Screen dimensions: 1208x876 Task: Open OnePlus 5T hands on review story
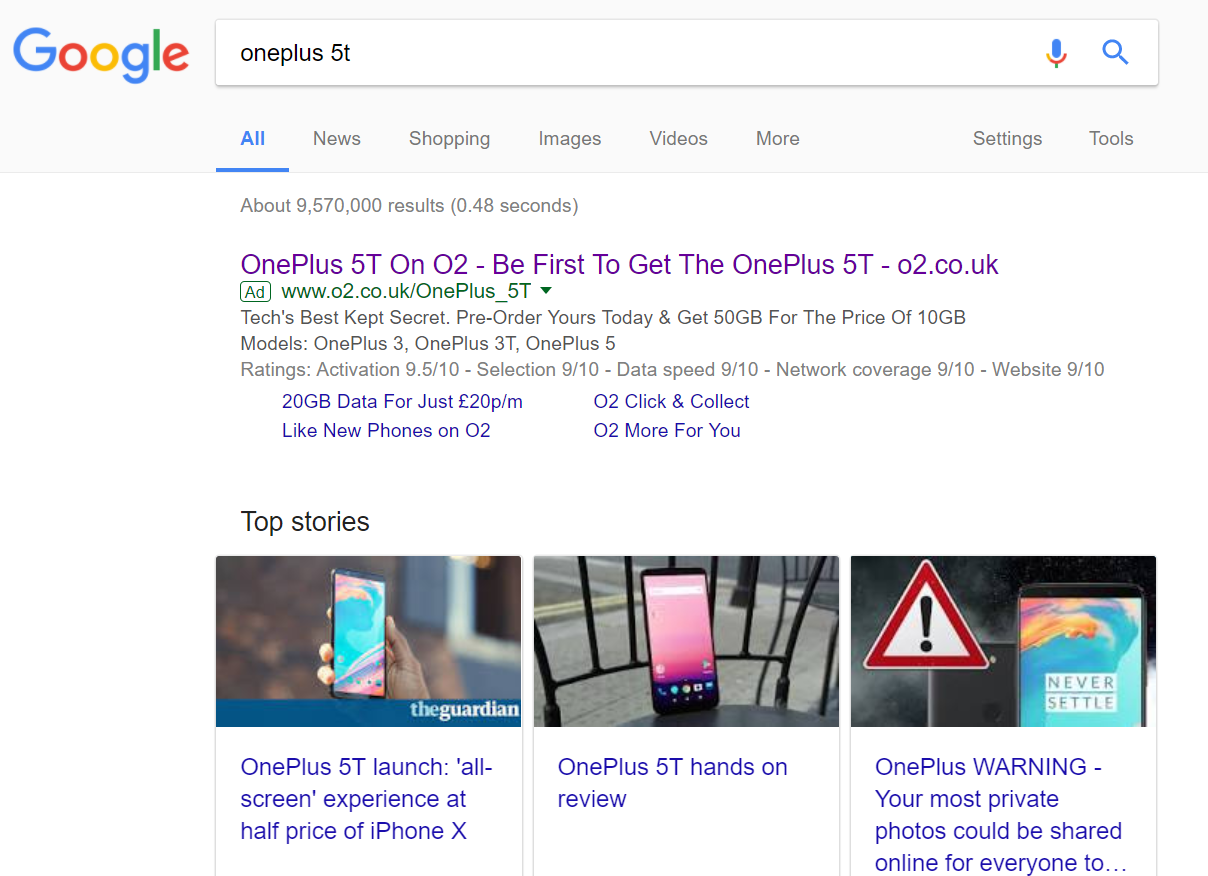673,783
